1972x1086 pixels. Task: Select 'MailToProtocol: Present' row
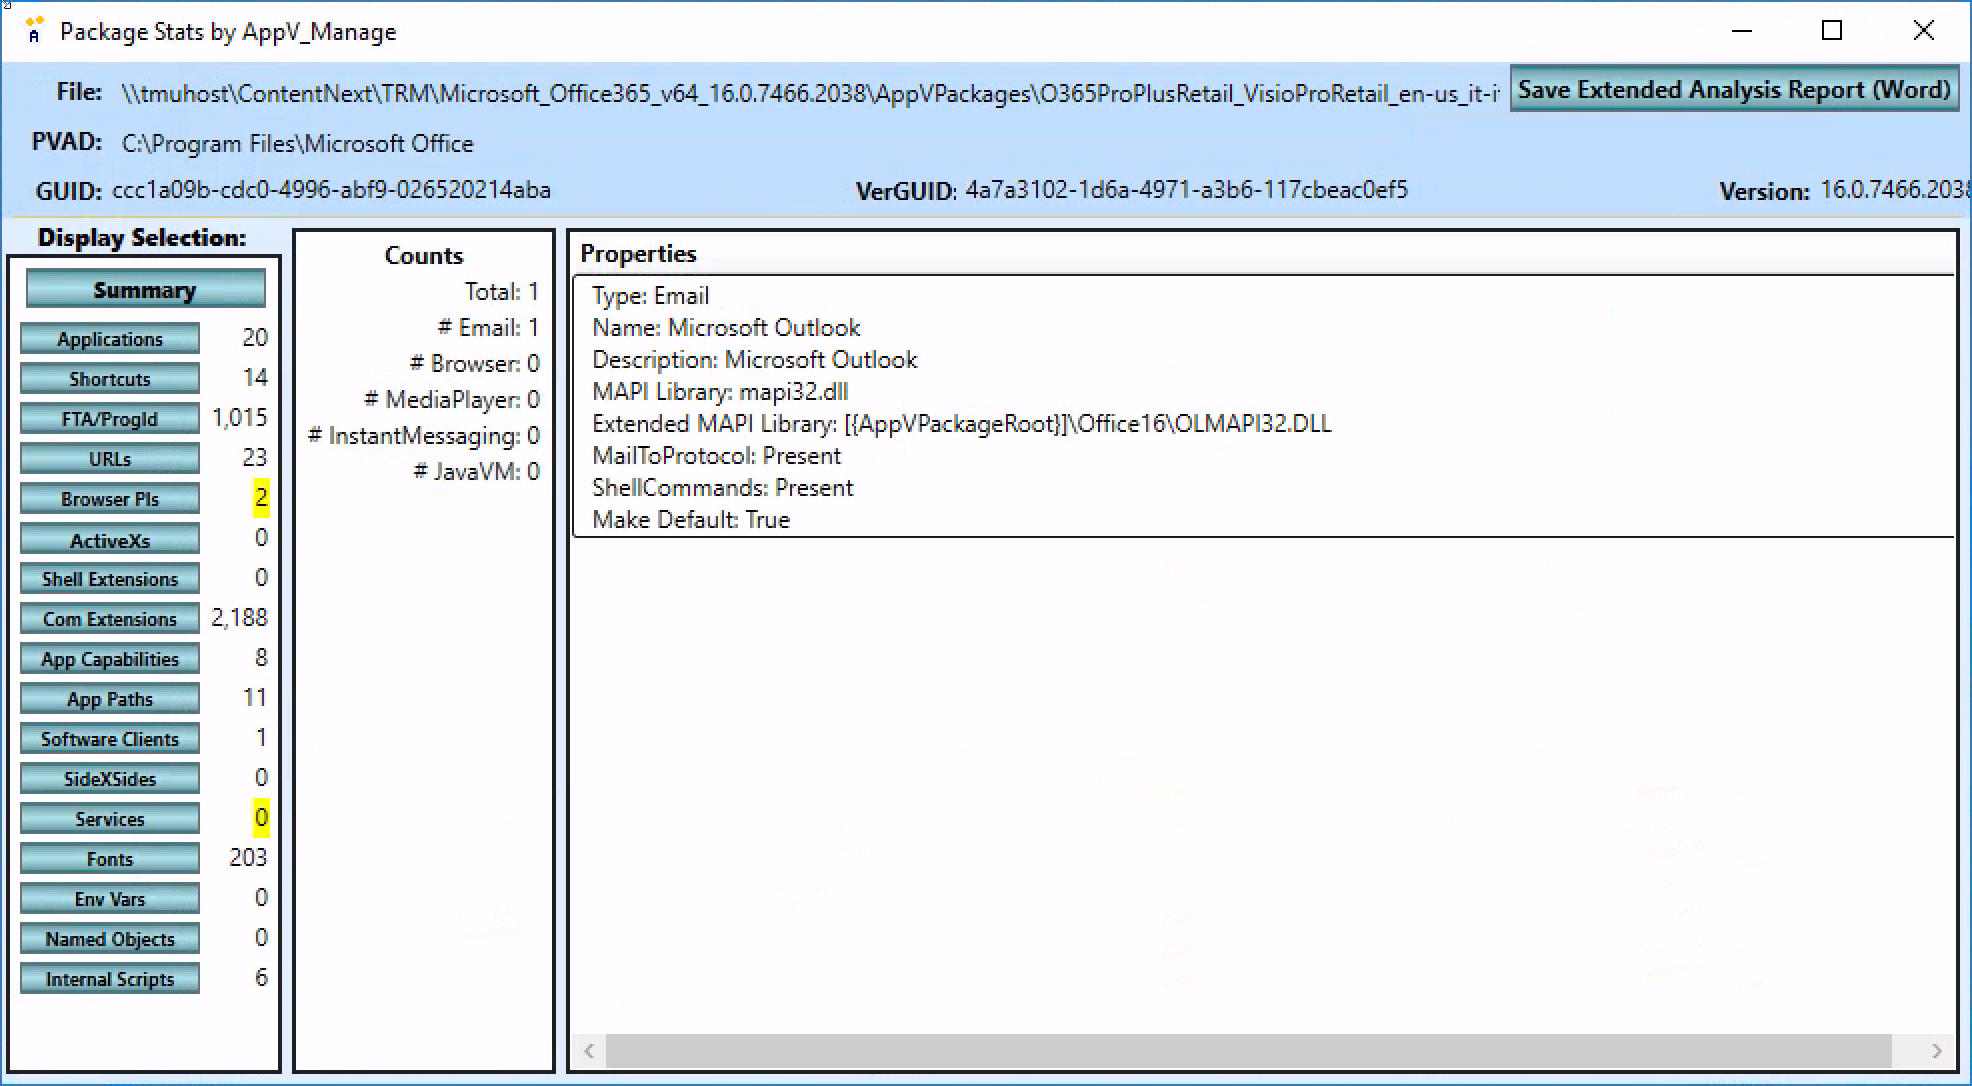[x=717, y=456]
